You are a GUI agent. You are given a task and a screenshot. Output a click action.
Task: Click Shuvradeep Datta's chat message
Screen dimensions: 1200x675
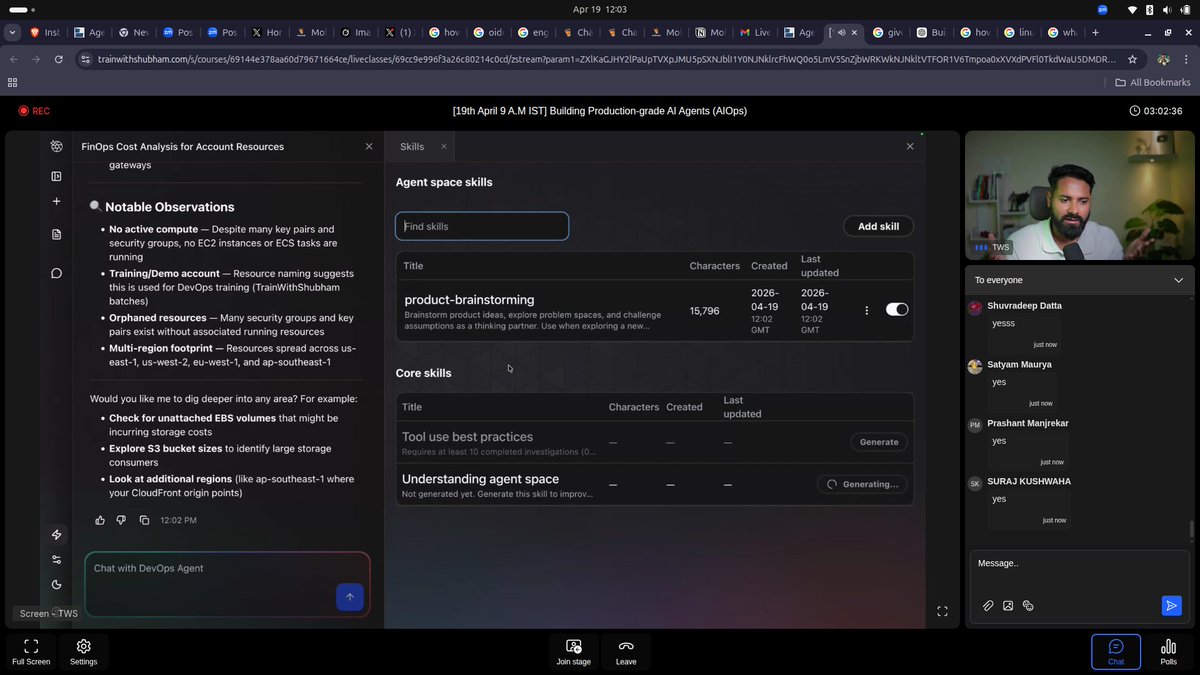click(x=1003, y=324)
